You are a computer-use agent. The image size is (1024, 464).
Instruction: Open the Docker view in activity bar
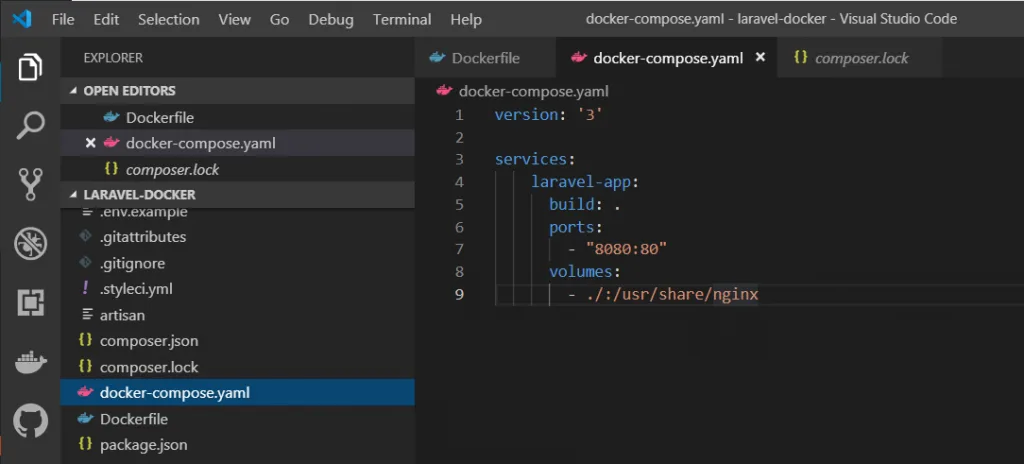[x=31, y=362]
